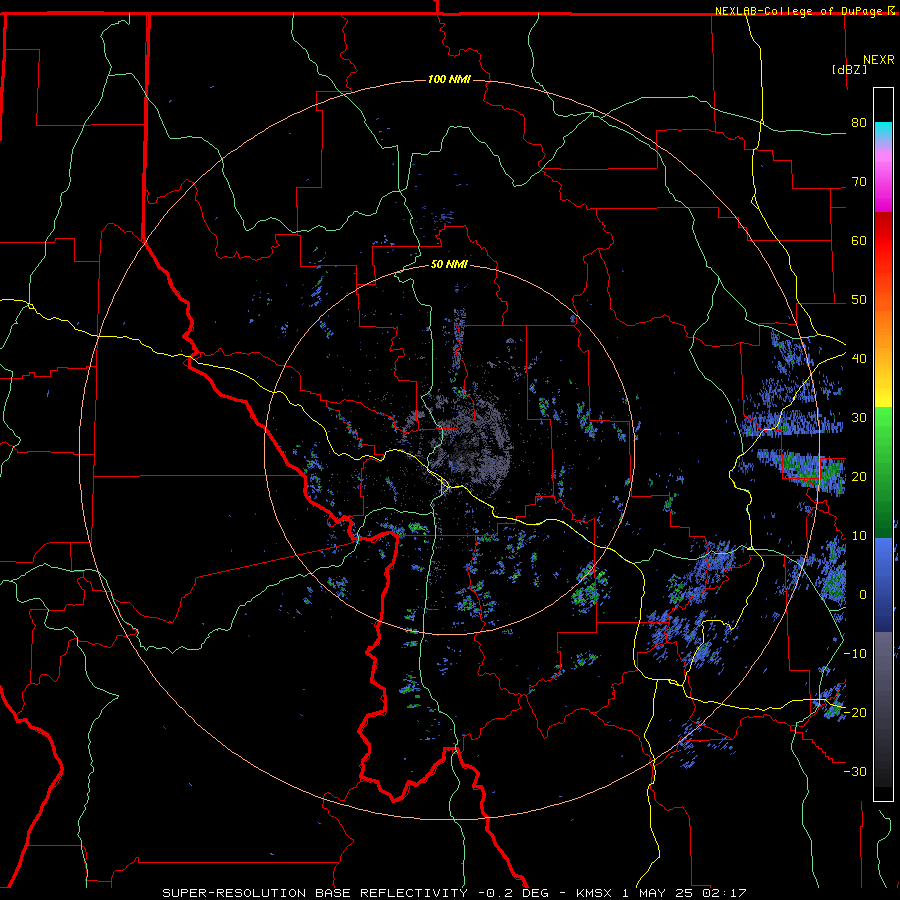
Task: Click the -20 dBZ value on the scale
Action: 855,713
